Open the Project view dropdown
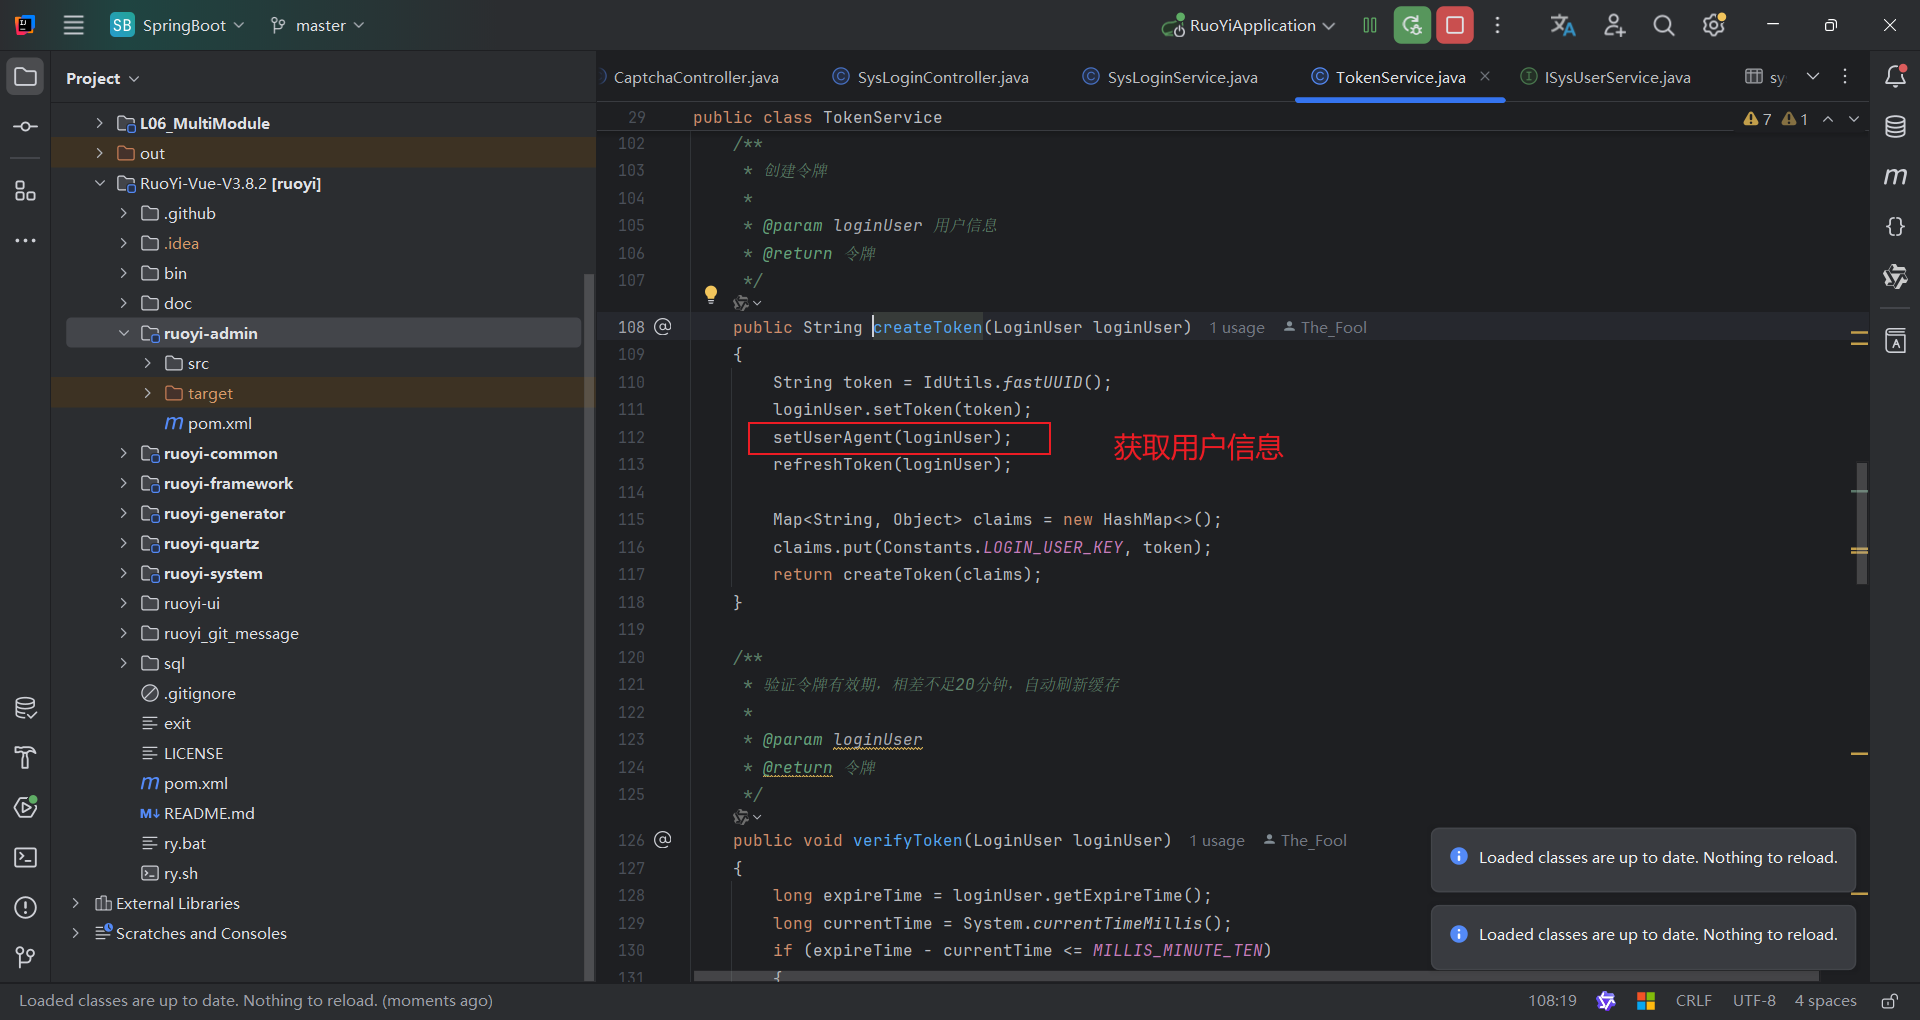The width and height of the screenshot is (1920, 1020). click(x=102, y=78)
